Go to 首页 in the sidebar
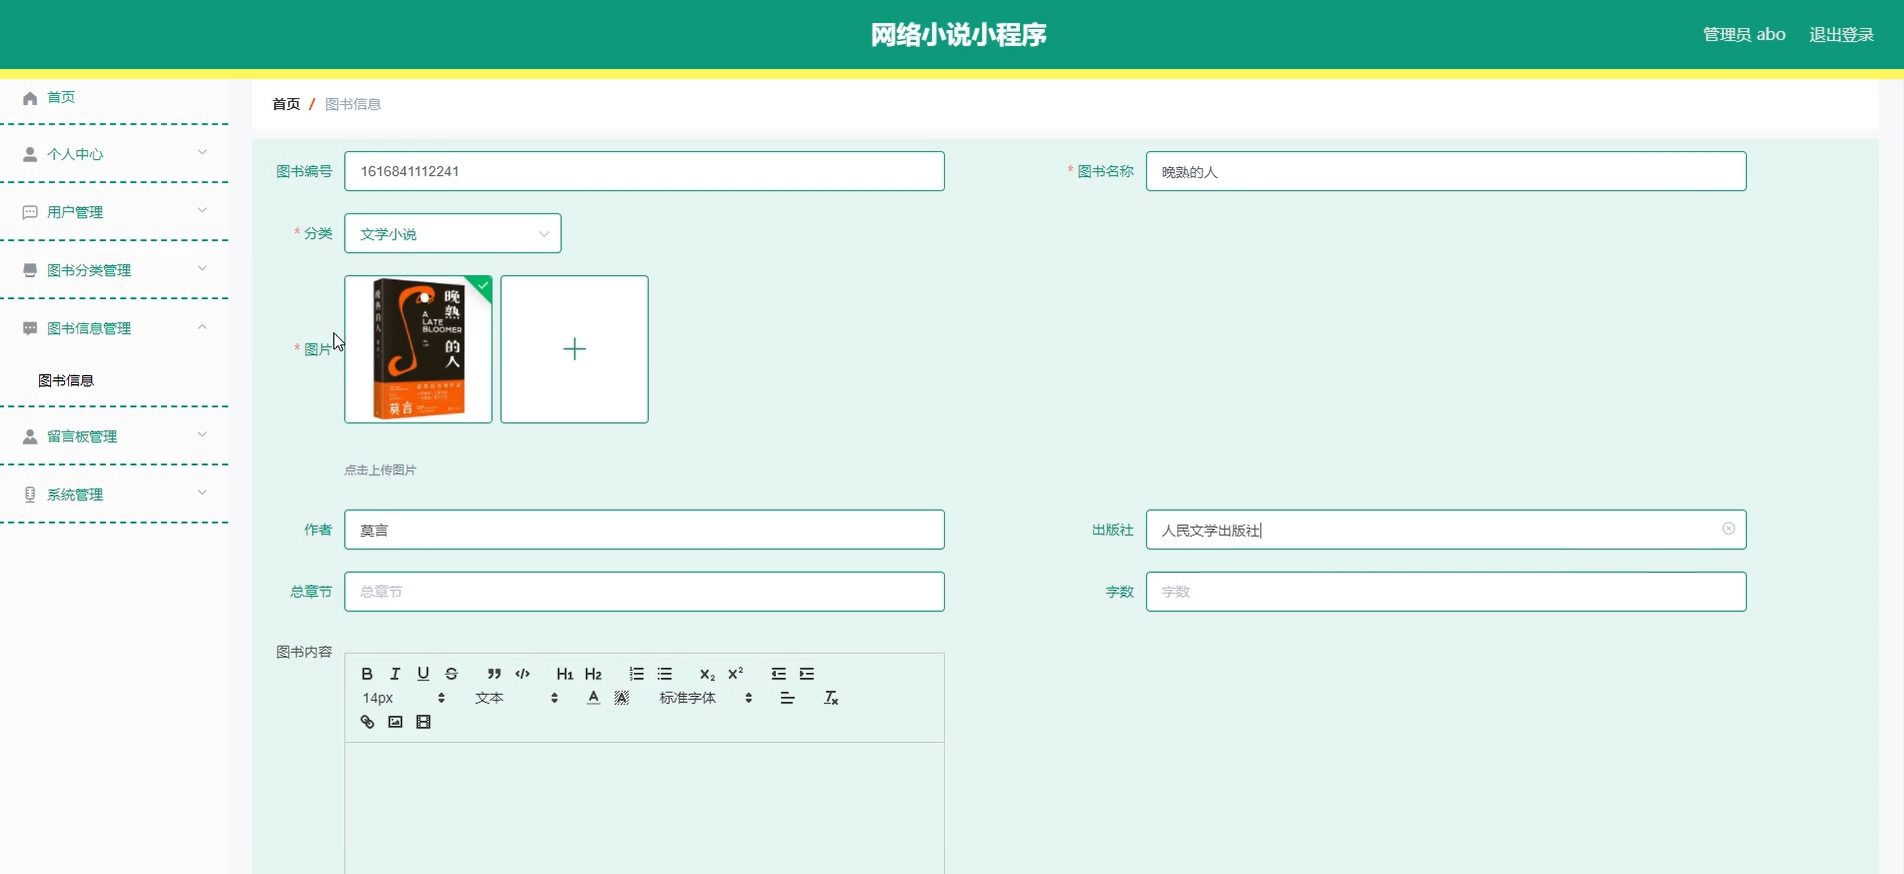Screen dimensions: 1904x874 61,97
